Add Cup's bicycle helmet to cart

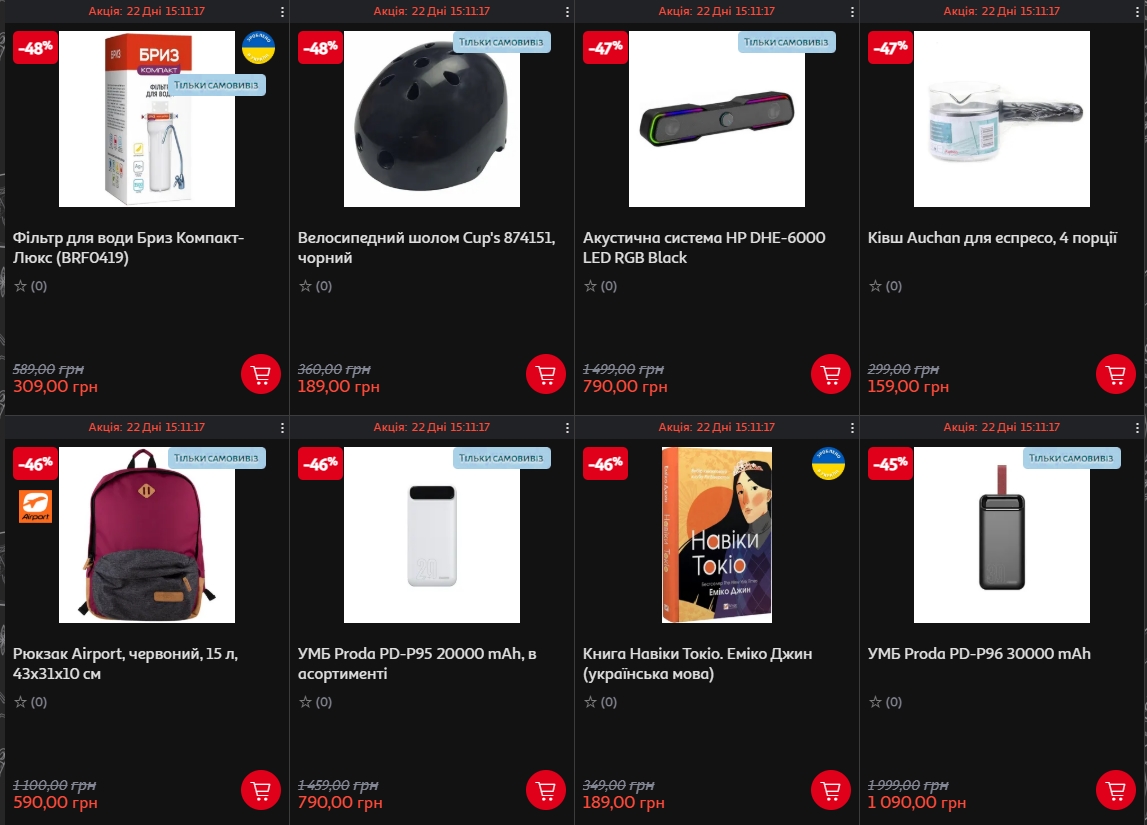pyautogui.click(x=546, y=374)
